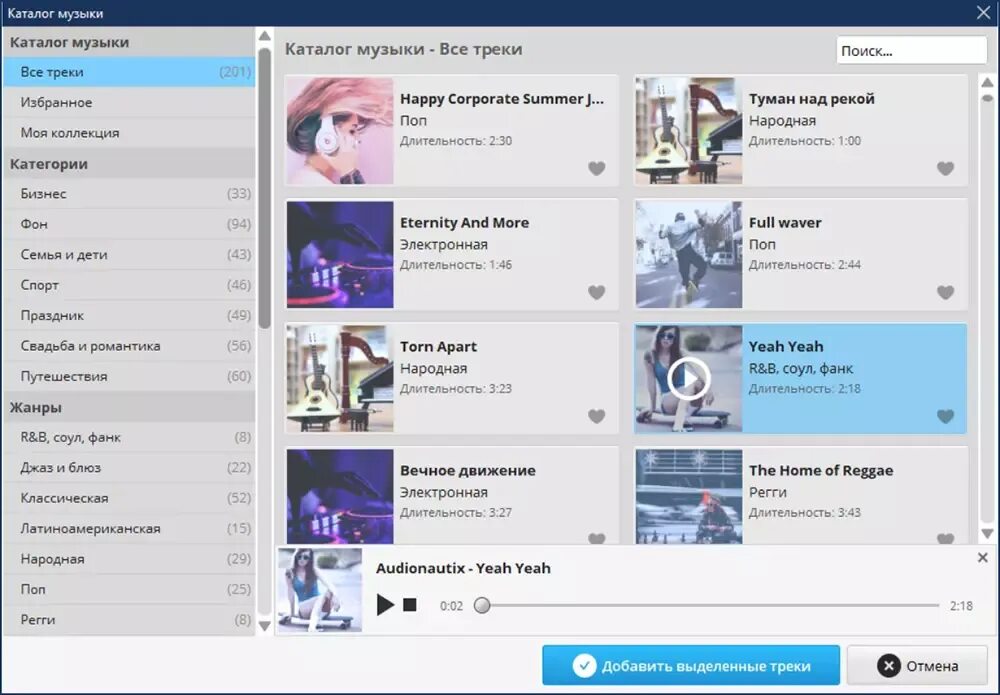The height and width of the screenshot is (695, 1000).
Task: Click the Eternity And More title
Action: [464, 223]
